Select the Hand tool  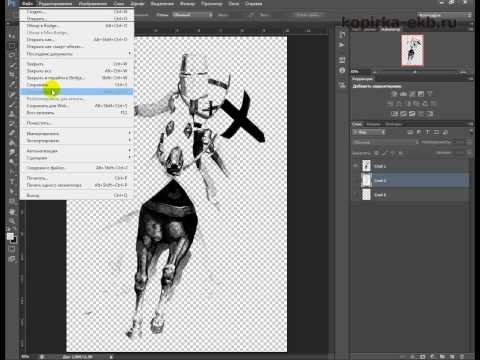click(x=12, y=212)
